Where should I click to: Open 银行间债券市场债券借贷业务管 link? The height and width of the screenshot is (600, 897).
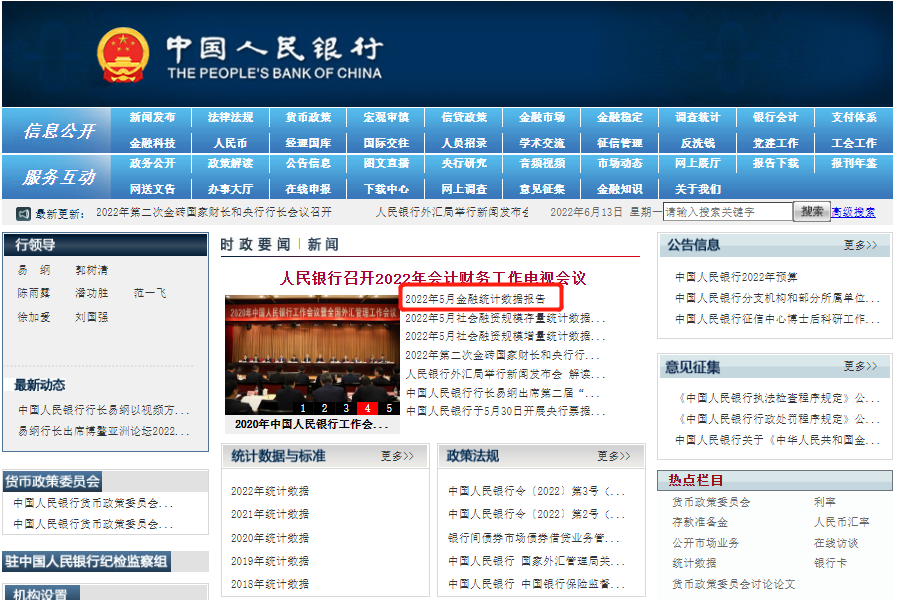(x=533, y=538)
